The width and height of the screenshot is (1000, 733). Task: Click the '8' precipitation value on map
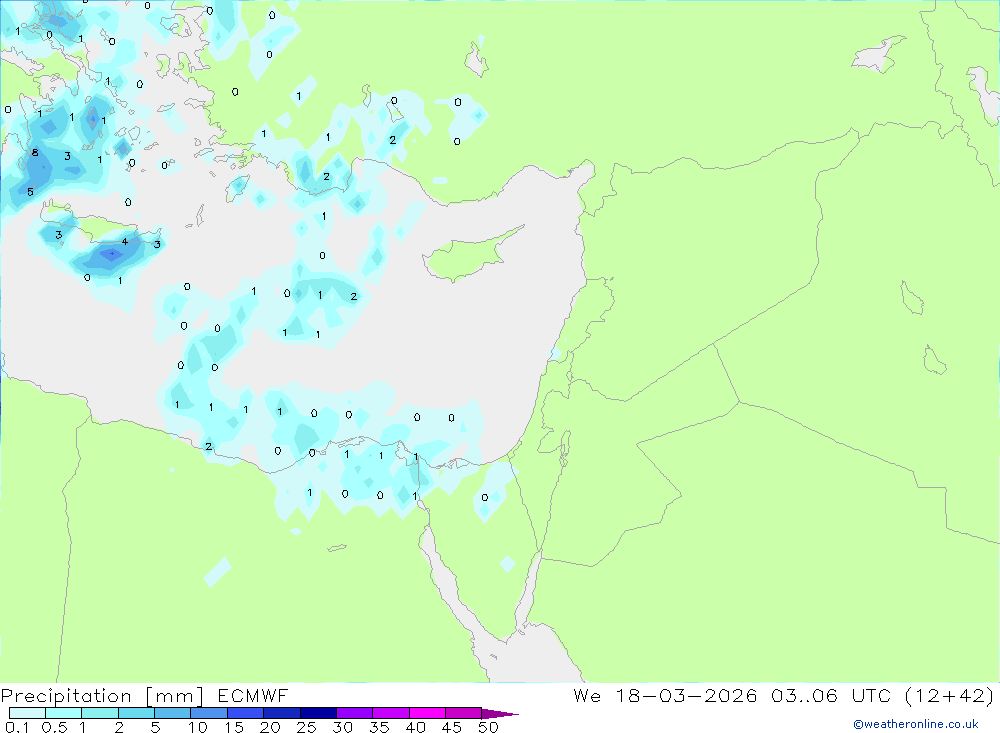point(35,152)
